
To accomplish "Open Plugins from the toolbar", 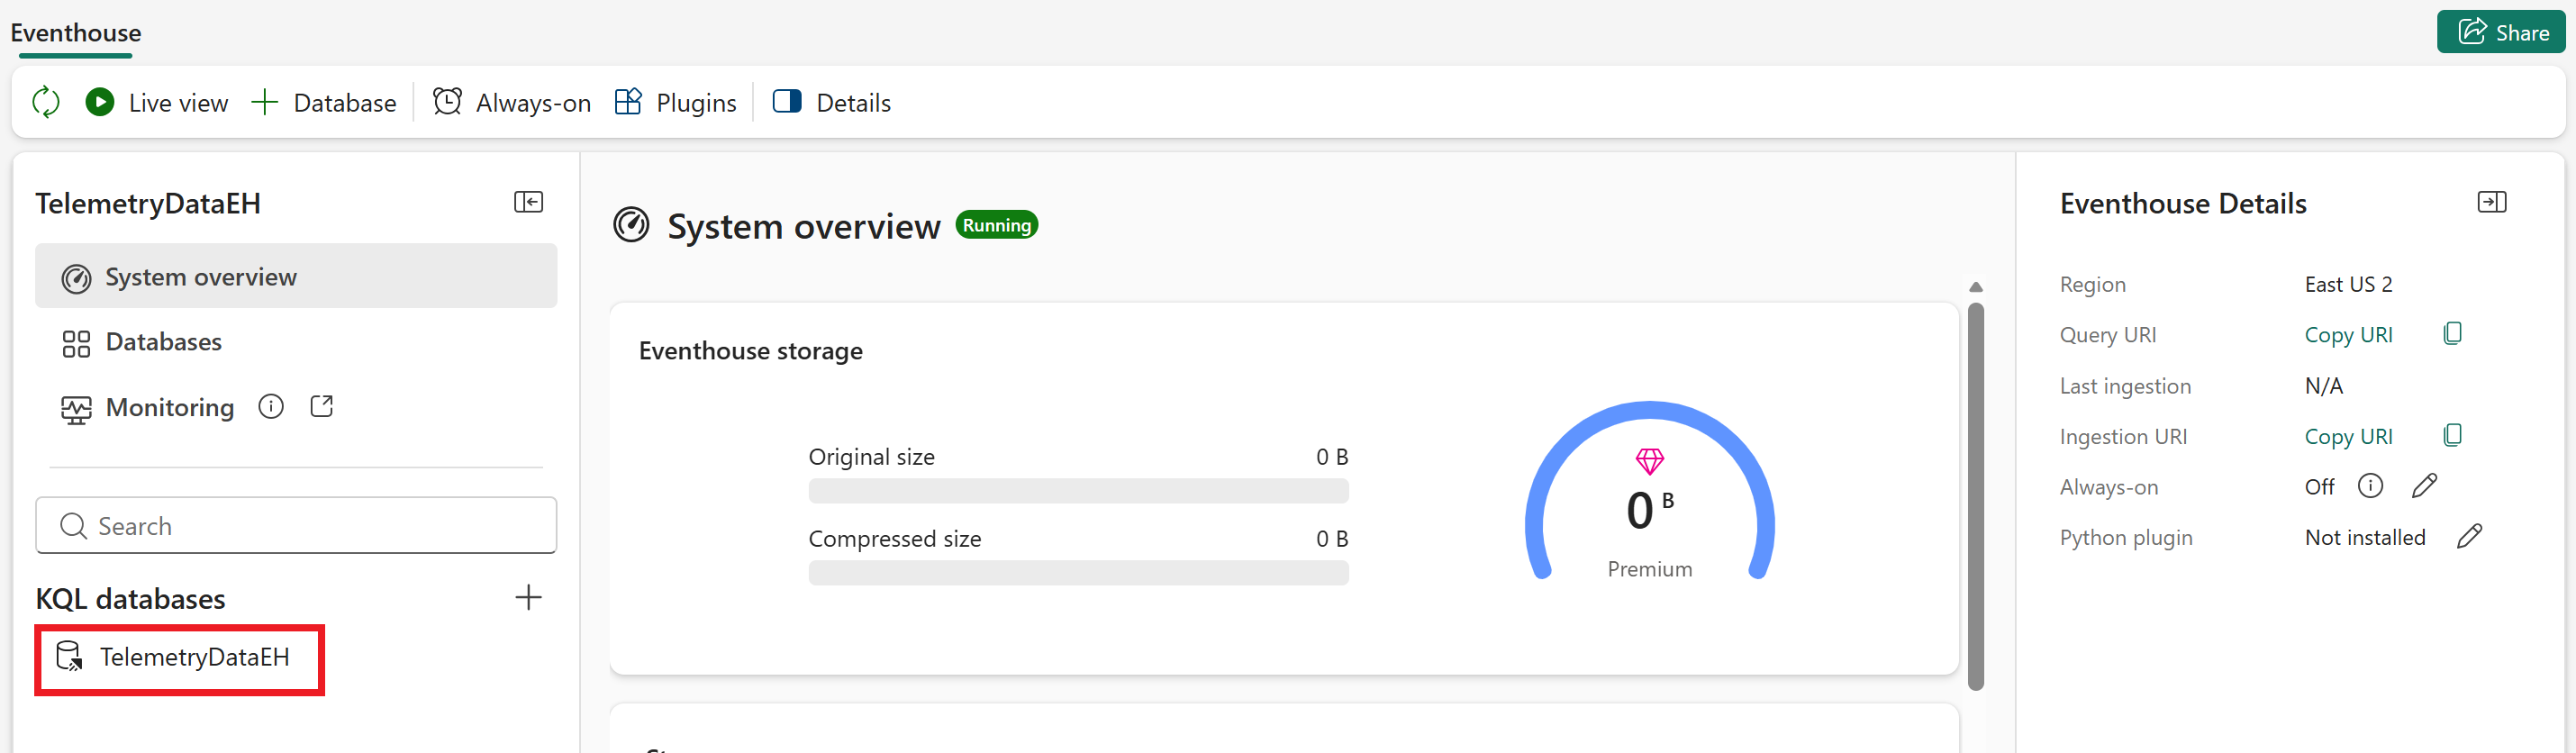I will [x=675, y=102].
